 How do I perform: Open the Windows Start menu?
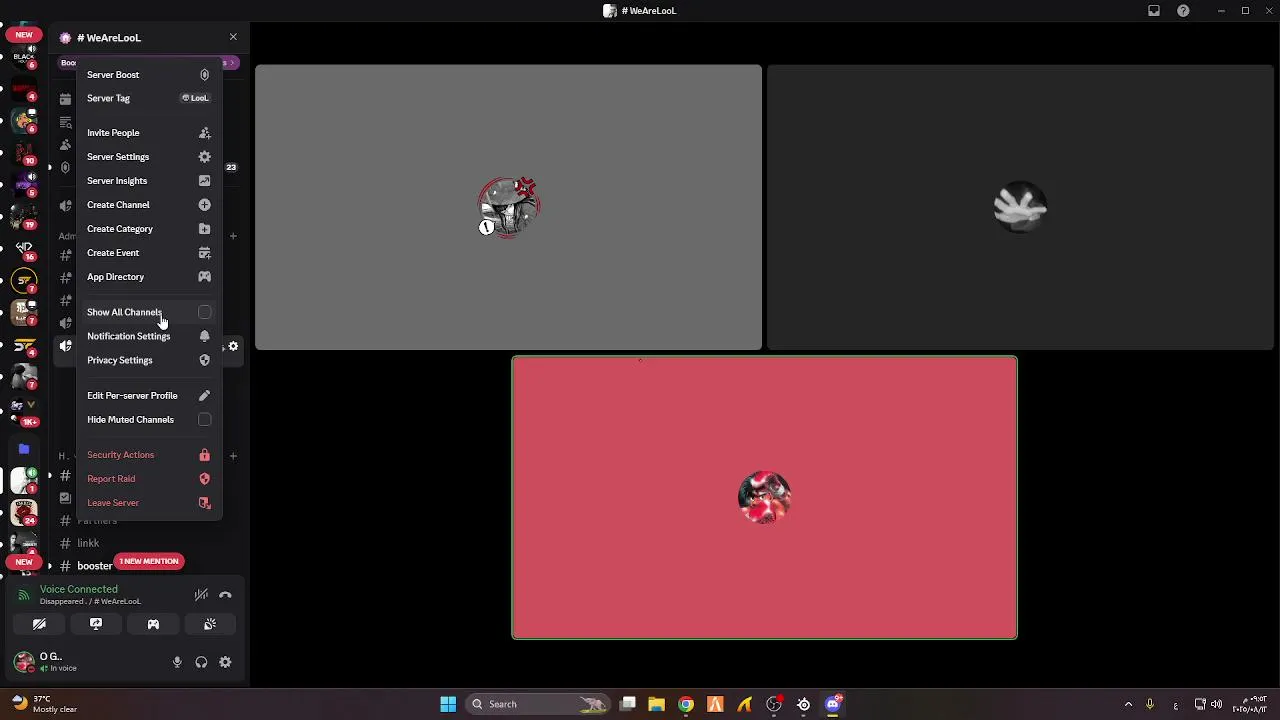click(448, 704)
